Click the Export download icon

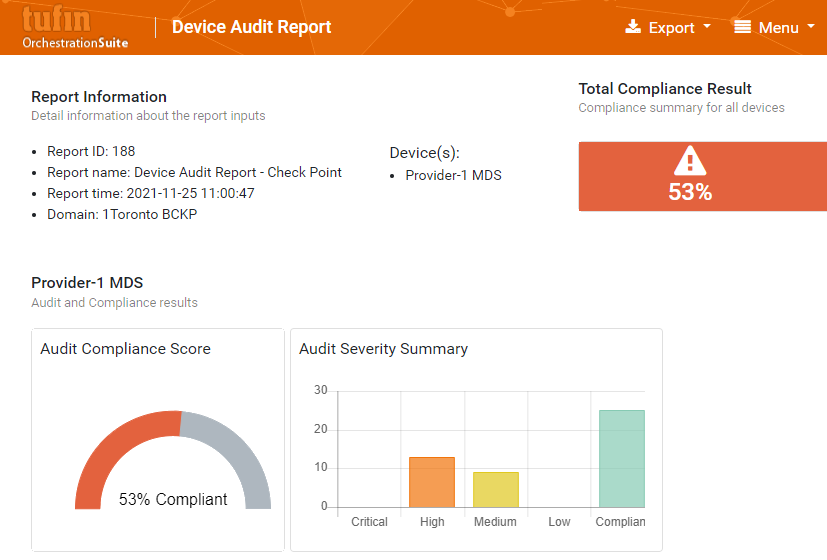633,27
